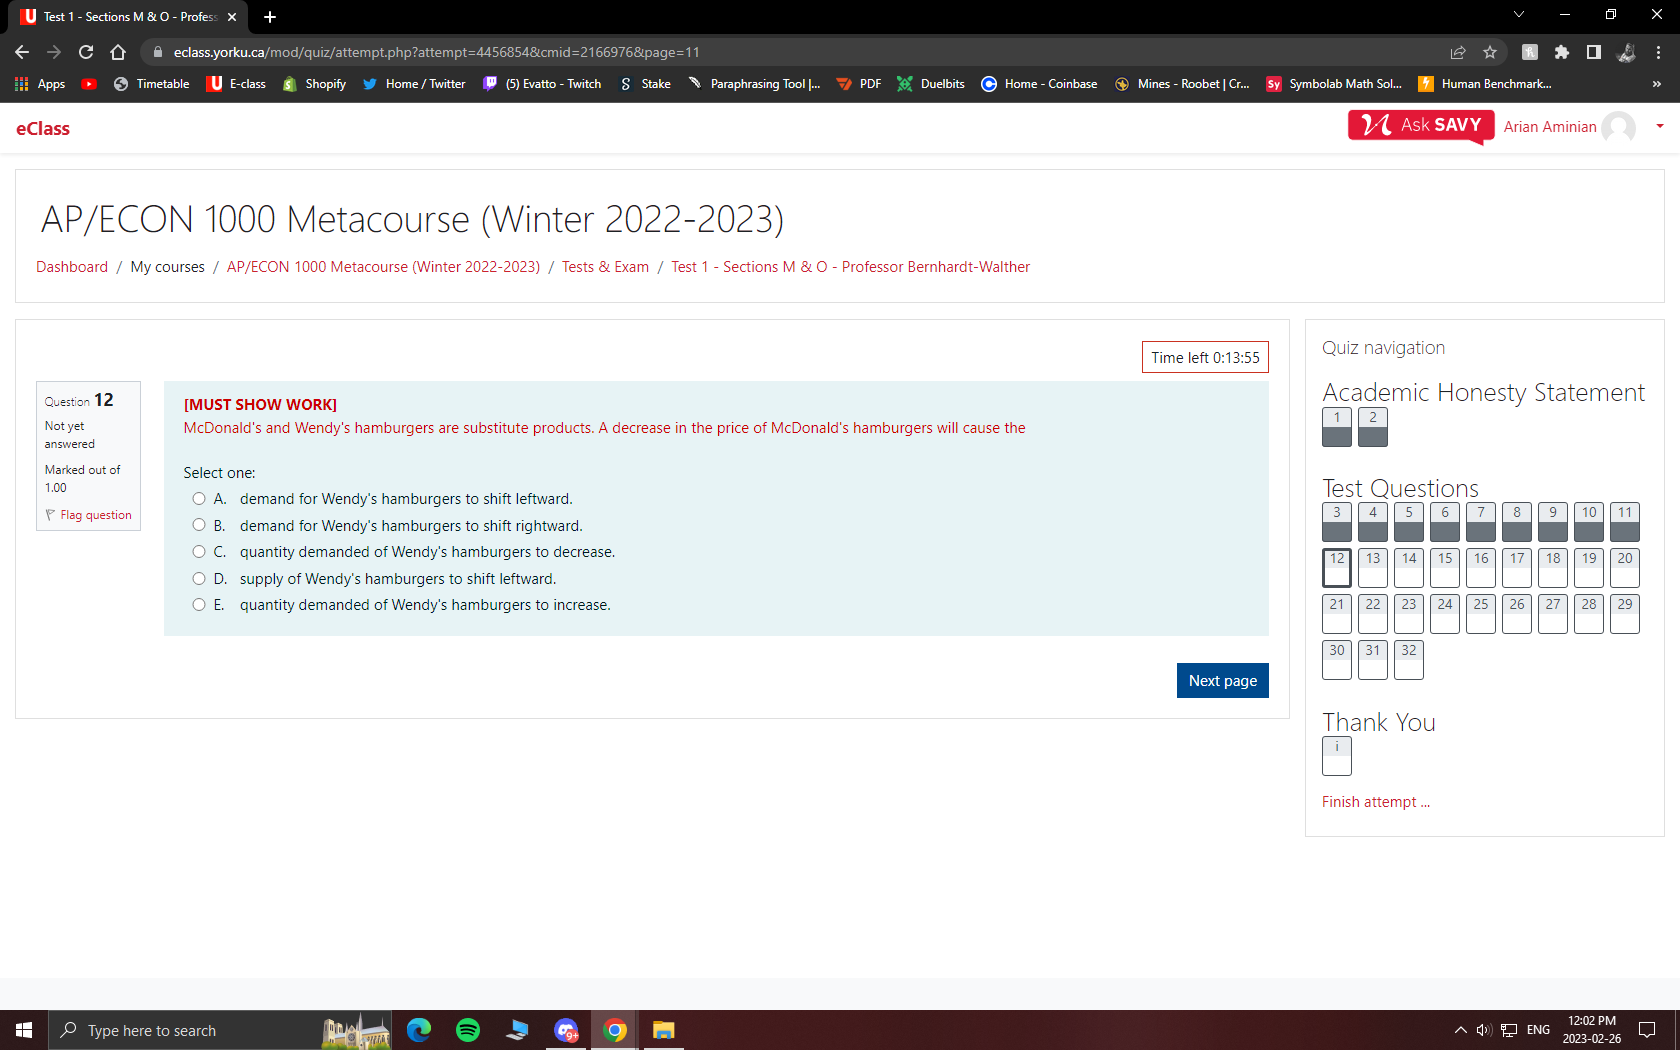
Task: Select option B demand shifts rightward
Action: point(199,525)
